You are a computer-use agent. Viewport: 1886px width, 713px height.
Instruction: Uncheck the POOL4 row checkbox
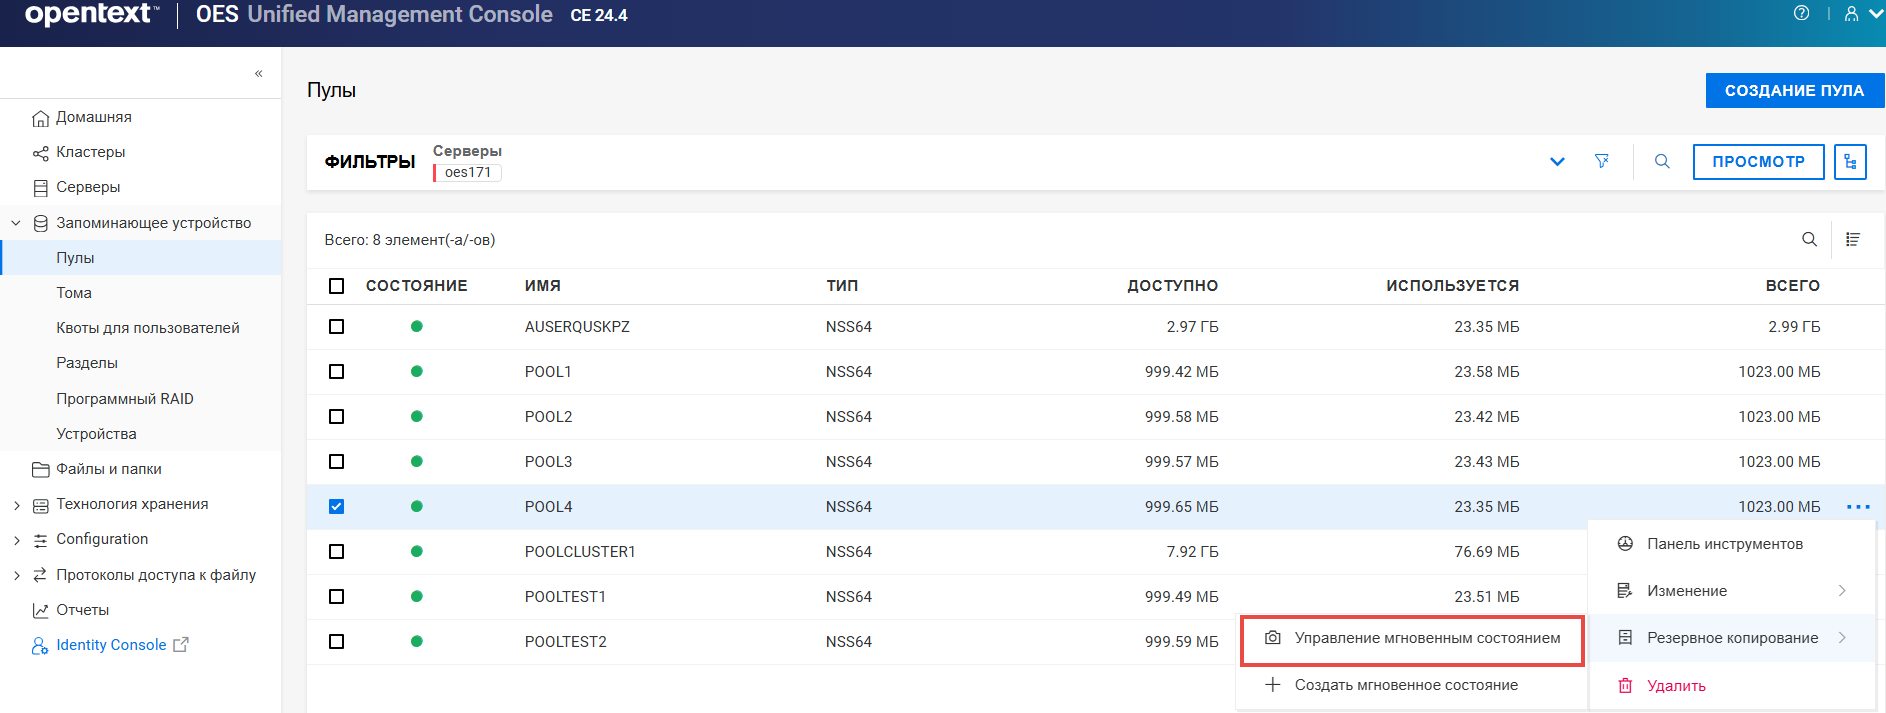(336, 507)
